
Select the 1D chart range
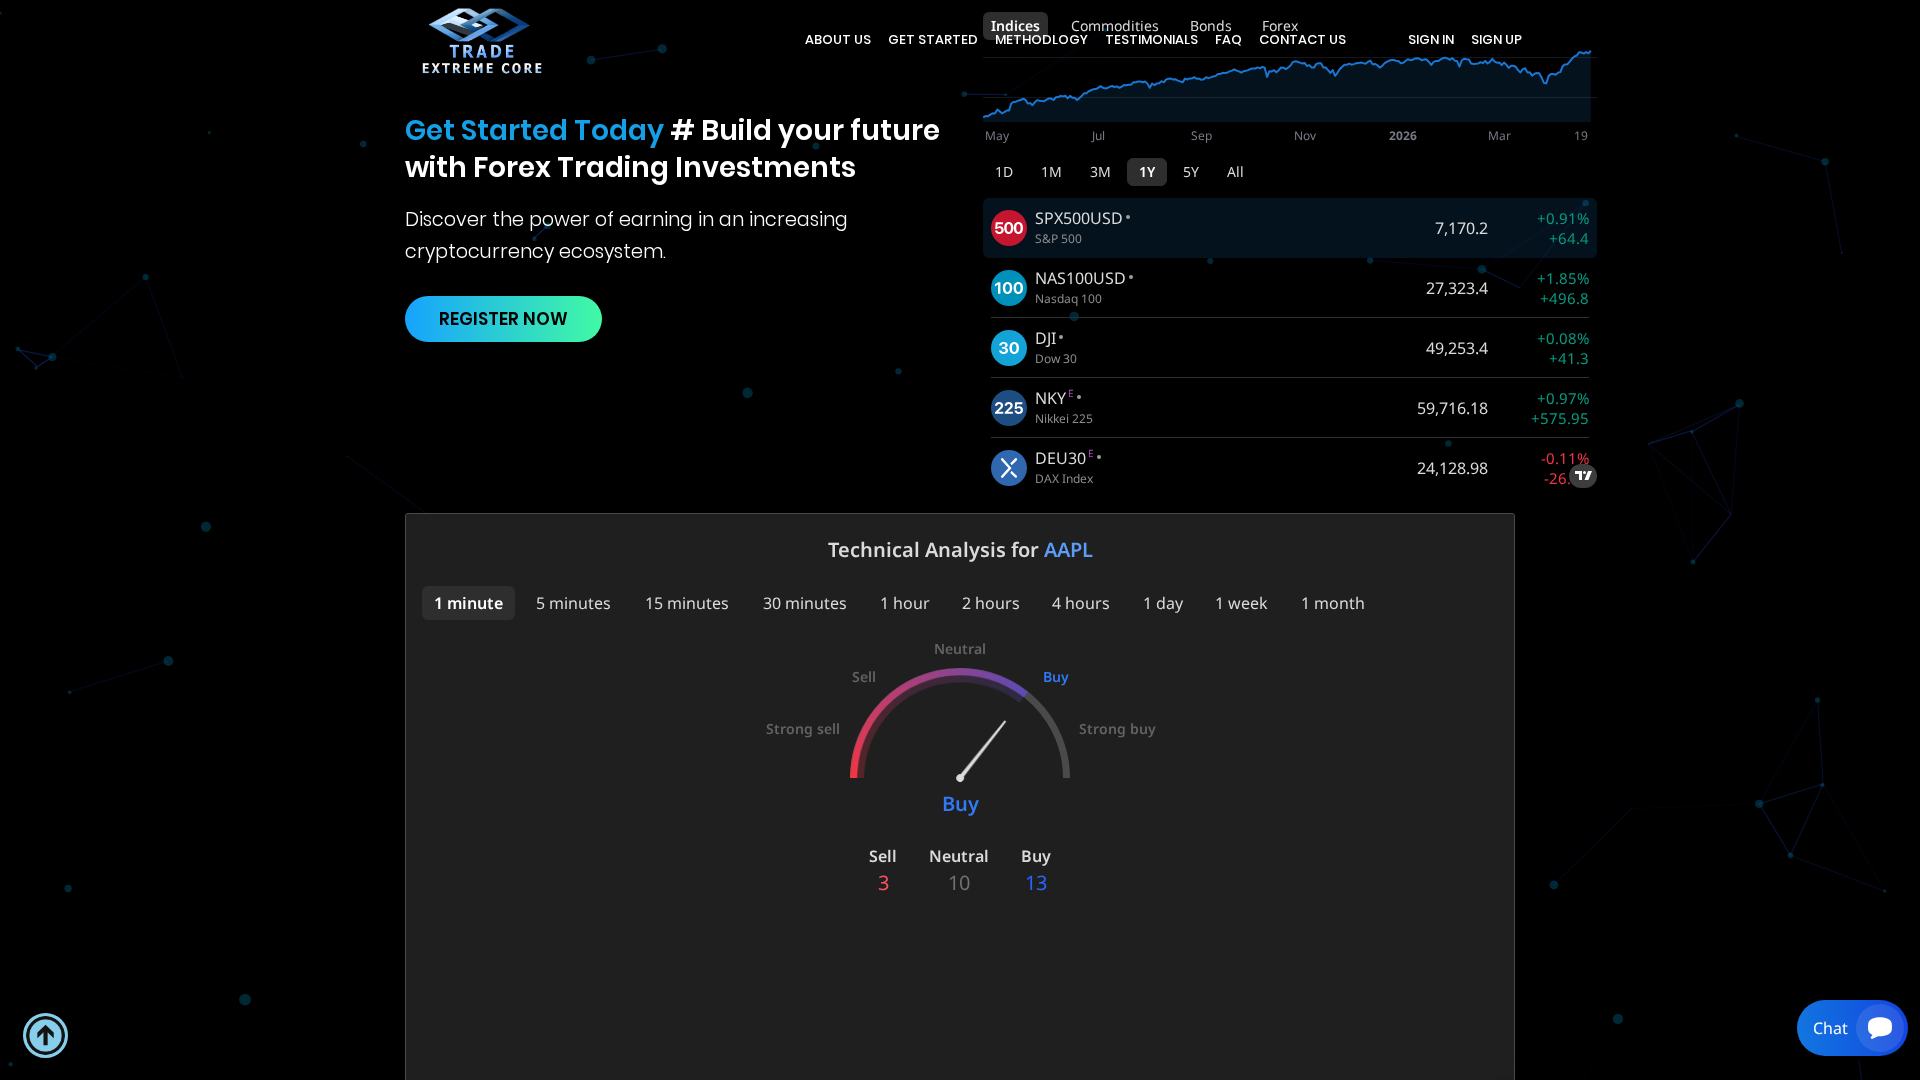point(1004,172)
